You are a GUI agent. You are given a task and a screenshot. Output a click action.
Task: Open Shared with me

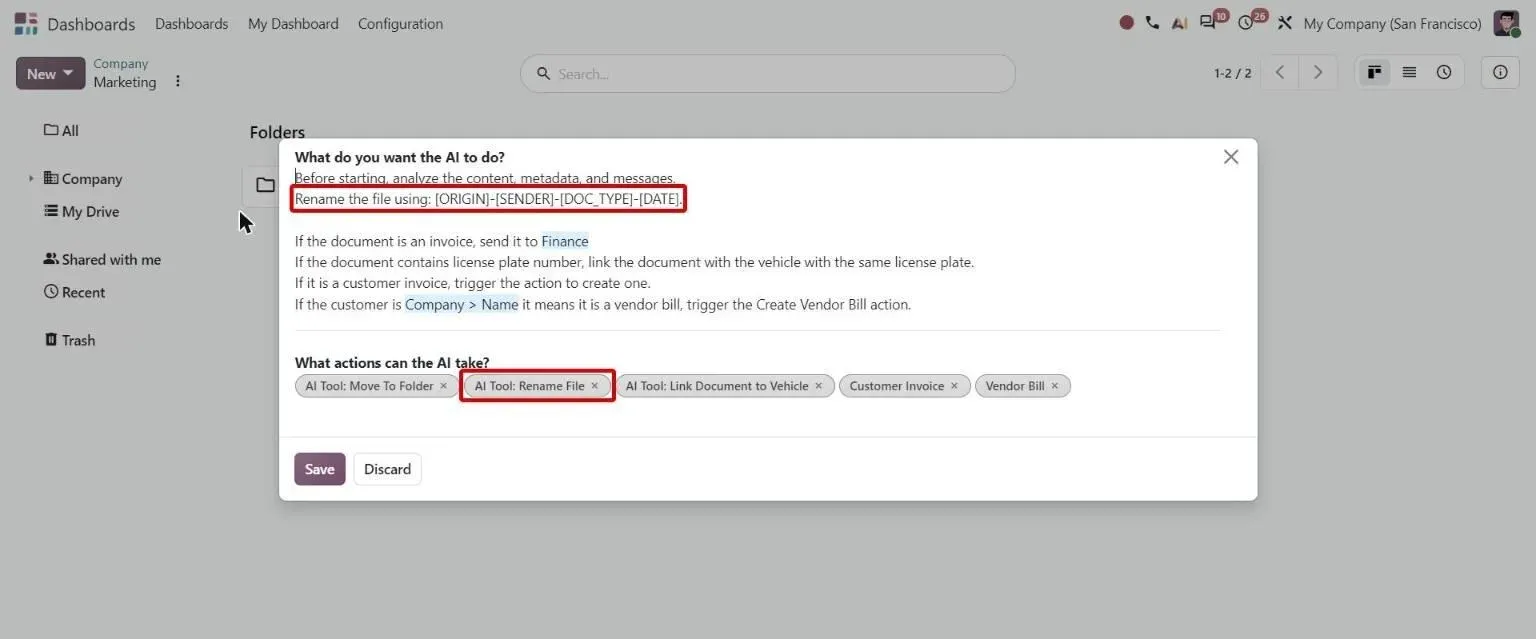pos(102,259)
